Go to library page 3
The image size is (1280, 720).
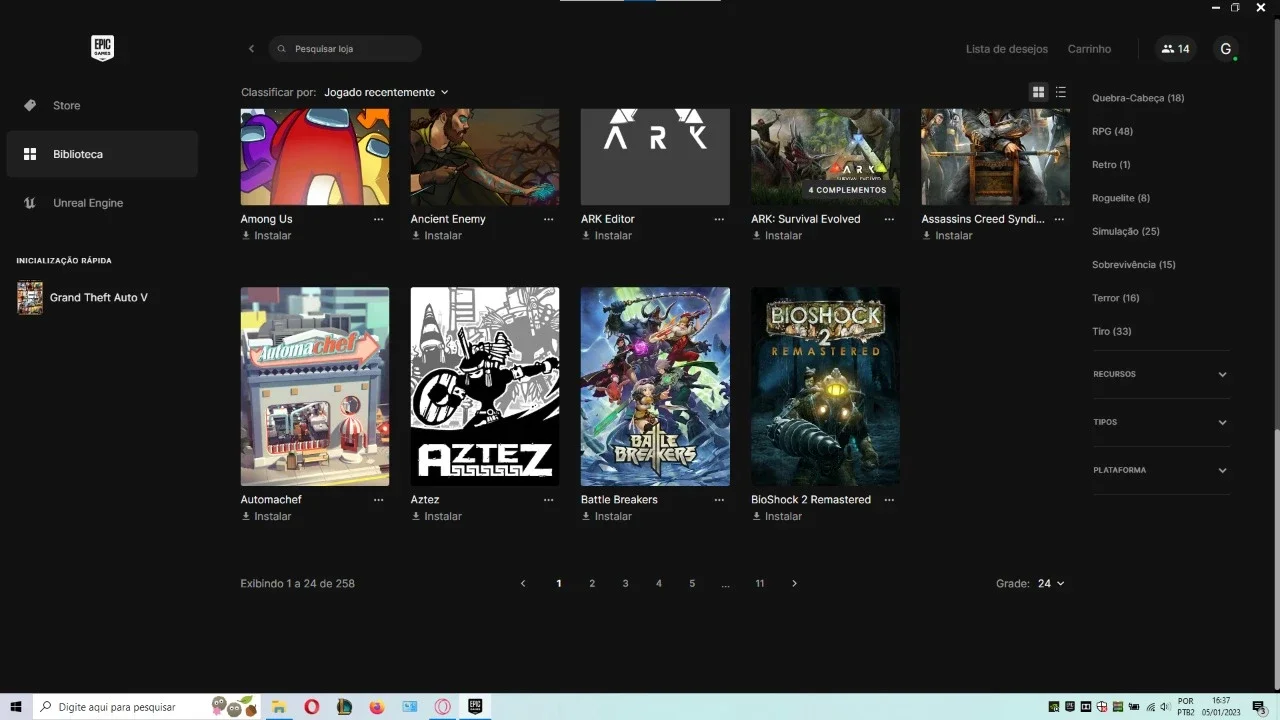tap(625, 583)
